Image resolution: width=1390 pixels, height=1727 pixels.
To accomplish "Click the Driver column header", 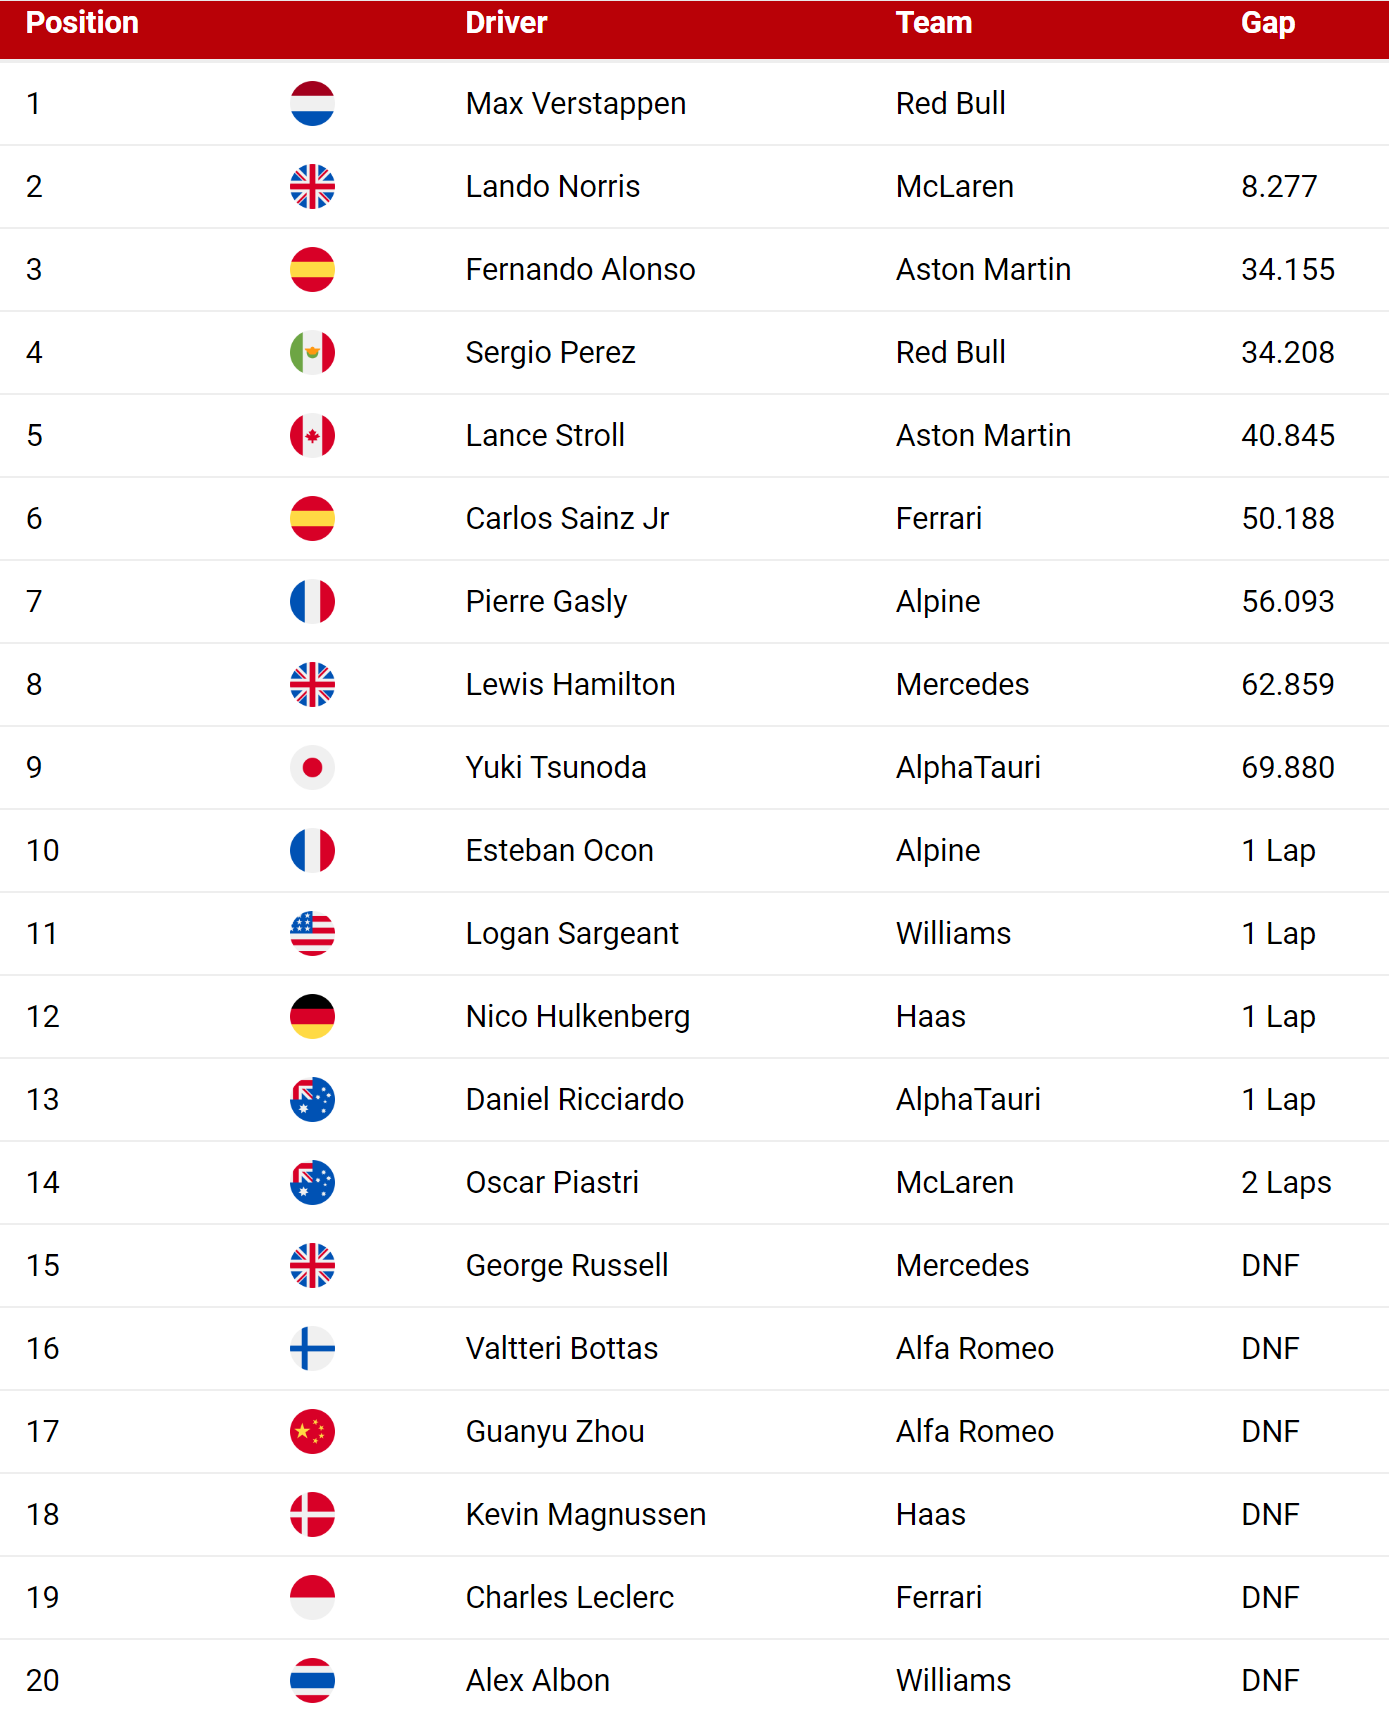I will (506, 23).
